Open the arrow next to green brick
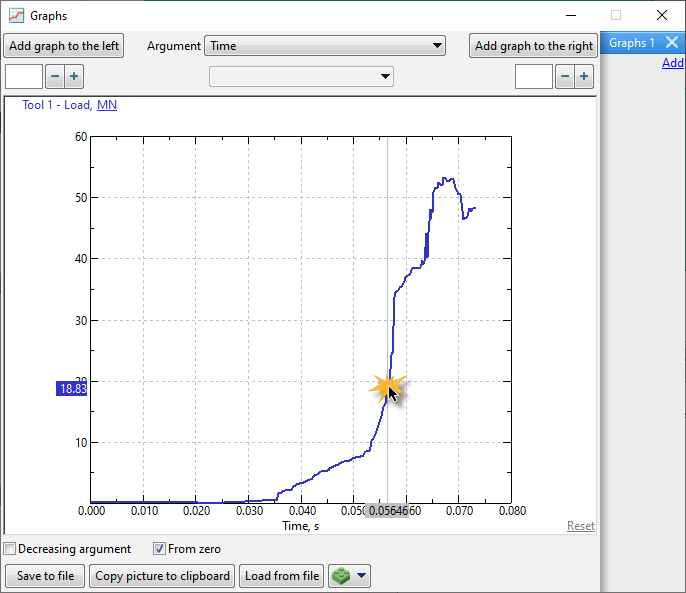Image resolution: width=686 pixels, height=593 pixels. point(361,575)
